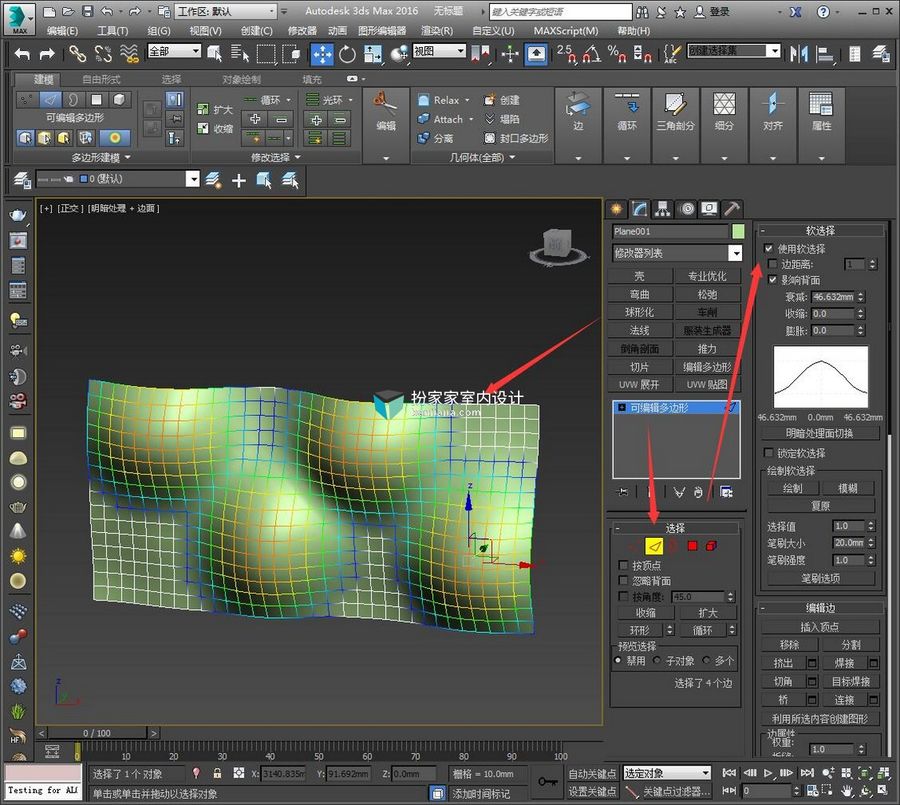Click the Falloff value input field
Image resolution: width=900 pixels, height=805 pixels.
[x=832, y=297]
